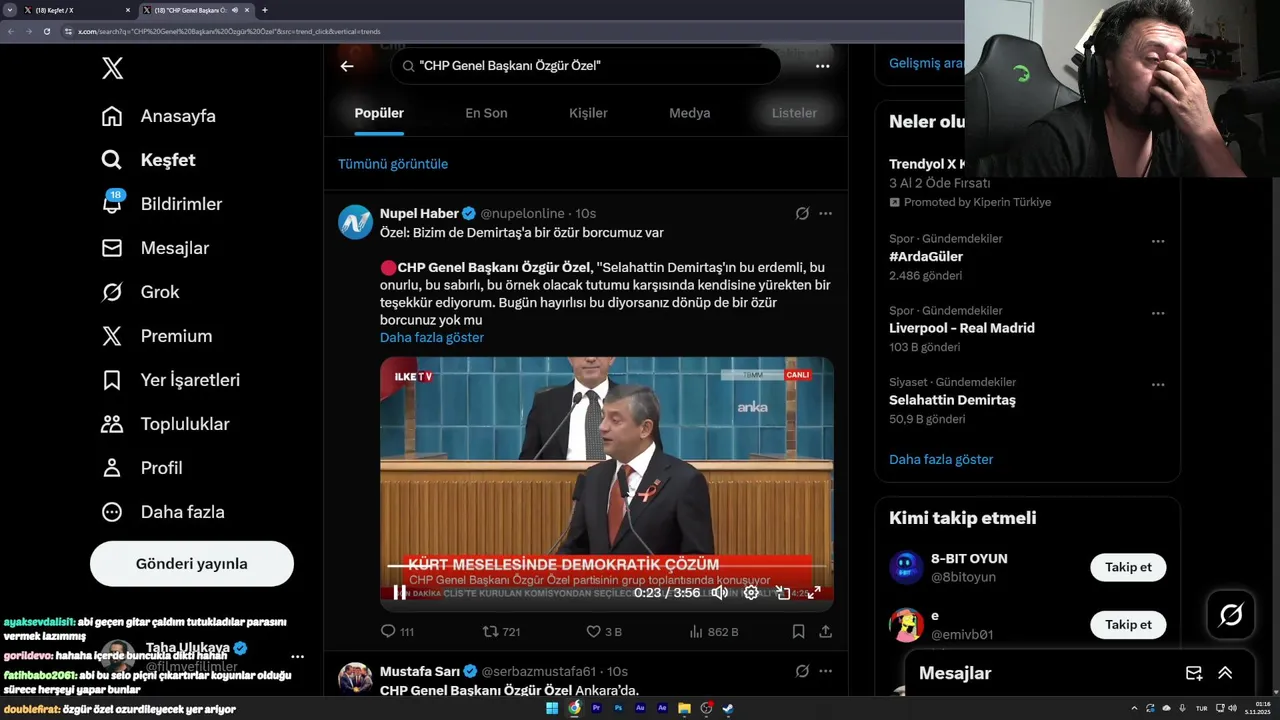Click the X logo in the sidebar
Image resolution: width=1280 pixels, height=720 pixels.
(x=112, y=68)
